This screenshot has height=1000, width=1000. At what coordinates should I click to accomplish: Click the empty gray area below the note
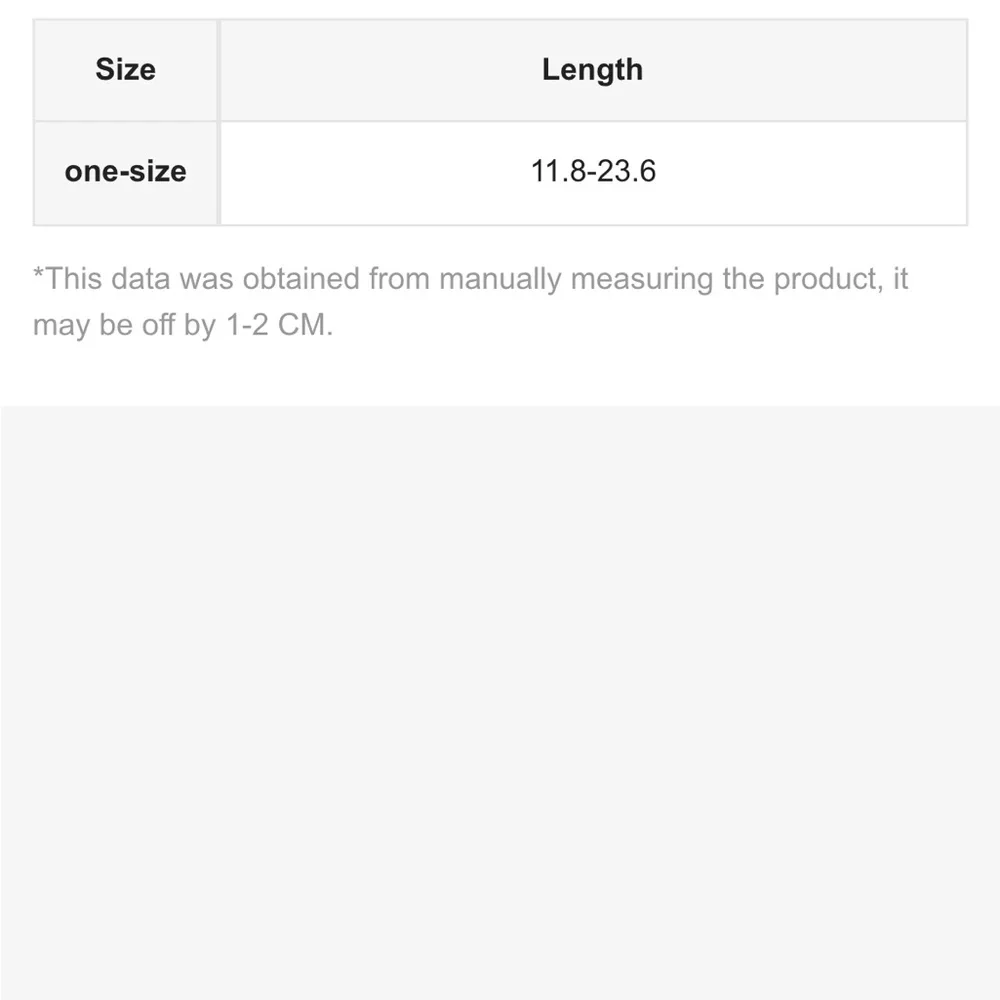point(500,700)
